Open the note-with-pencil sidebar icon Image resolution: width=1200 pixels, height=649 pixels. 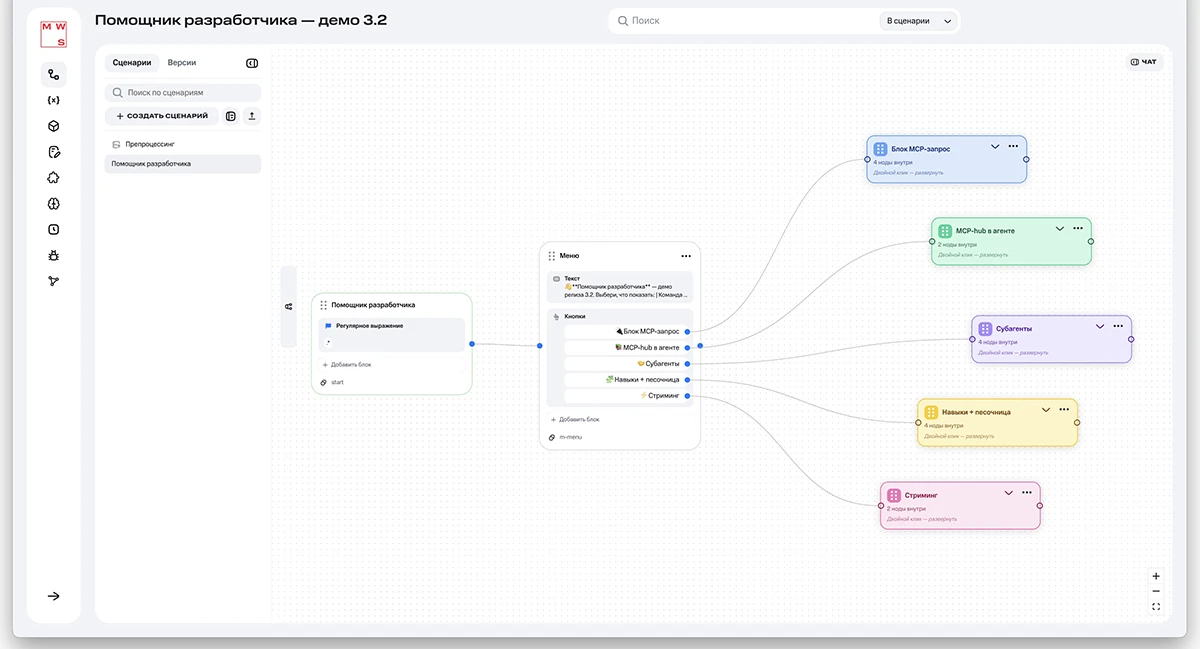pos(54,152)
